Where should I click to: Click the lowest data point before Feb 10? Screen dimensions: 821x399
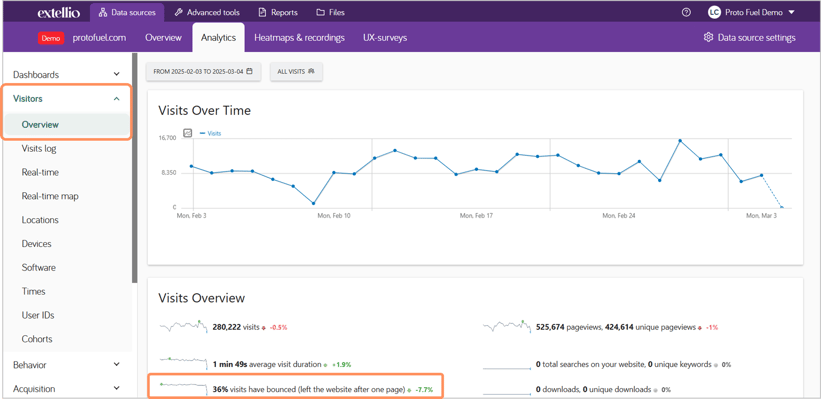[x=313, y=203]
